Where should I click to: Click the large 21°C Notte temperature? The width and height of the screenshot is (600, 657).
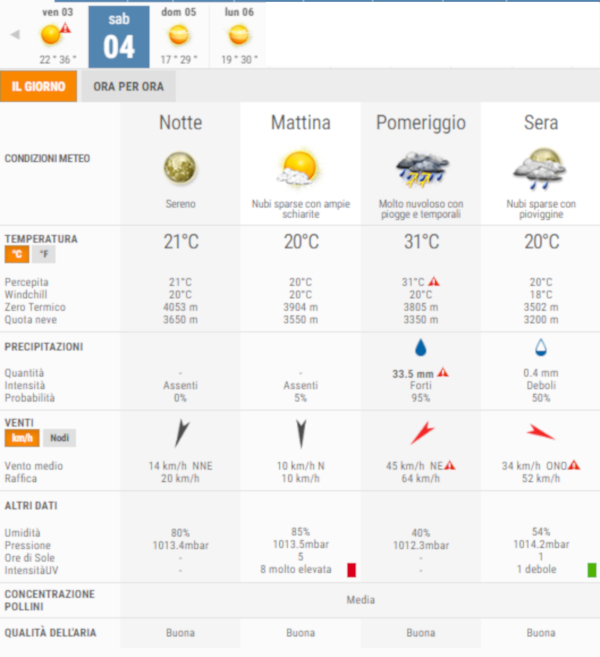181,242
